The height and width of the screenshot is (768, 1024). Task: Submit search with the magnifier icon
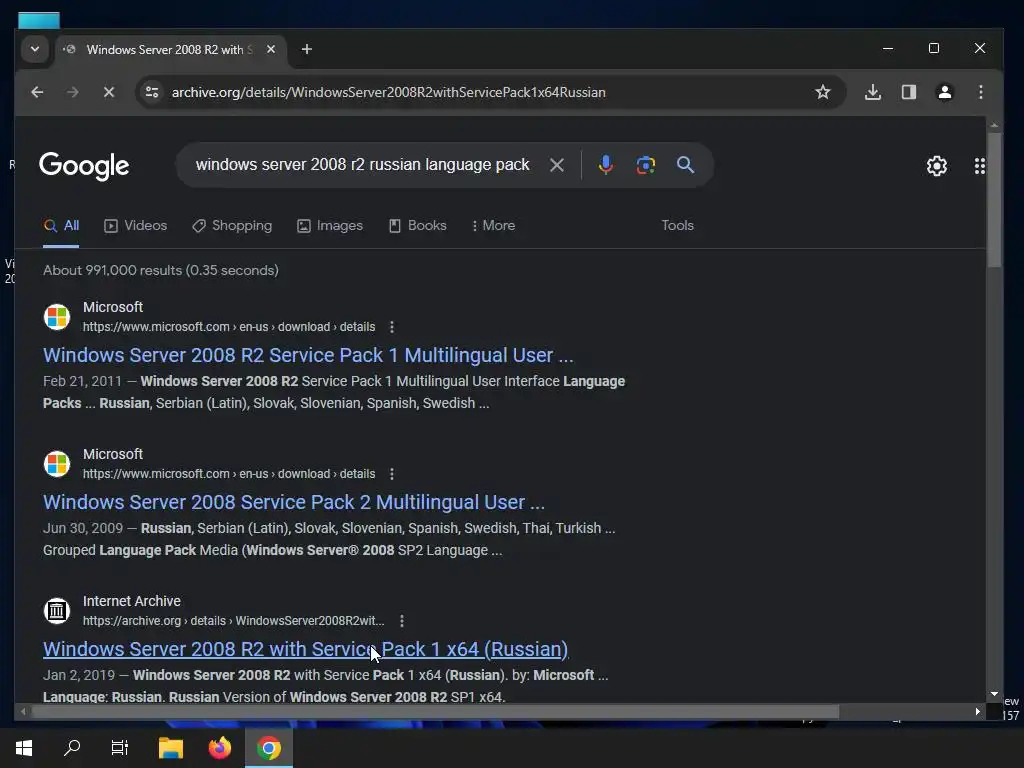pyautogui.click(x=685, y=165)
